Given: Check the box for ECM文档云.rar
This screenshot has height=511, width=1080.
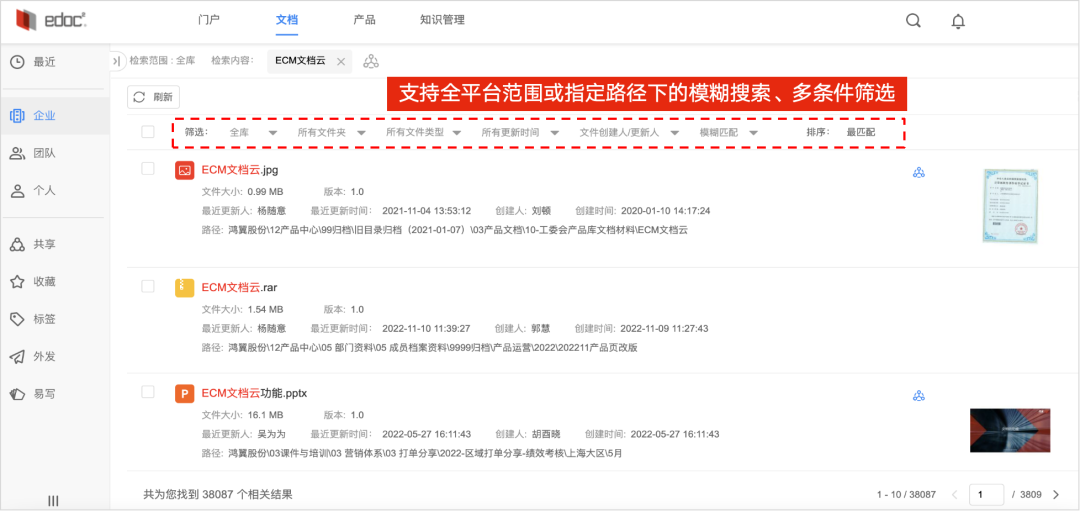Looking at the screenshot, I should tap(147, 286).
